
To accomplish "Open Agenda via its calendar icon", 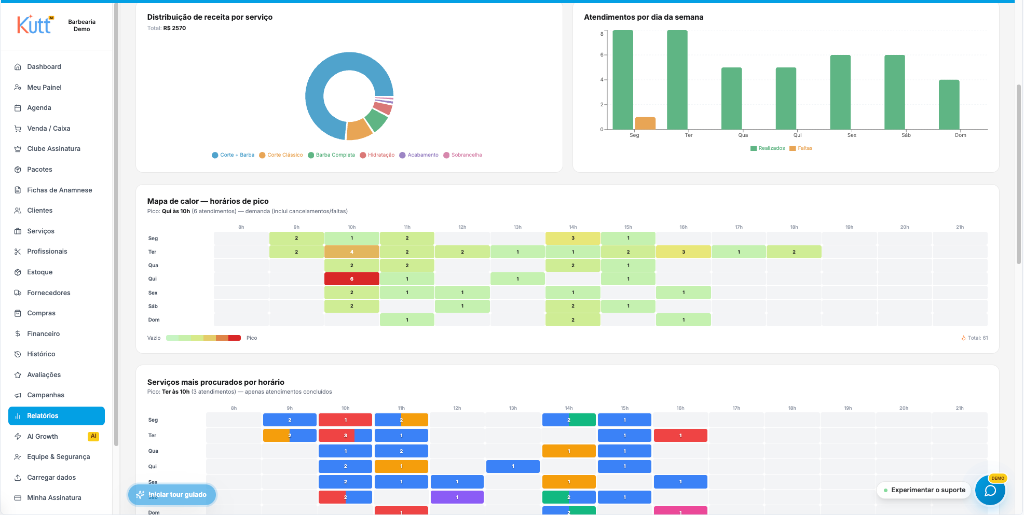I will (18, 108).
